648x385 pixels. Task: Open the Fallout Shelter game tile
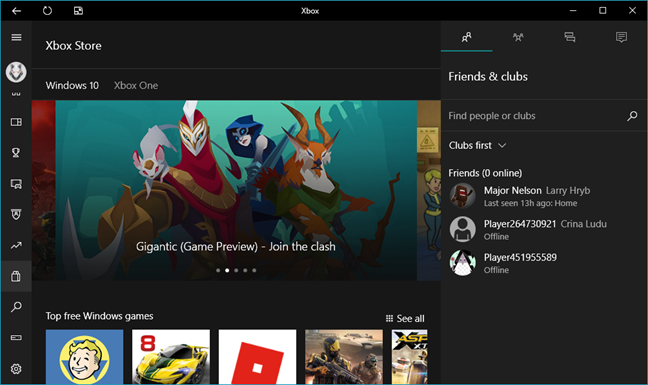point(84,357)
